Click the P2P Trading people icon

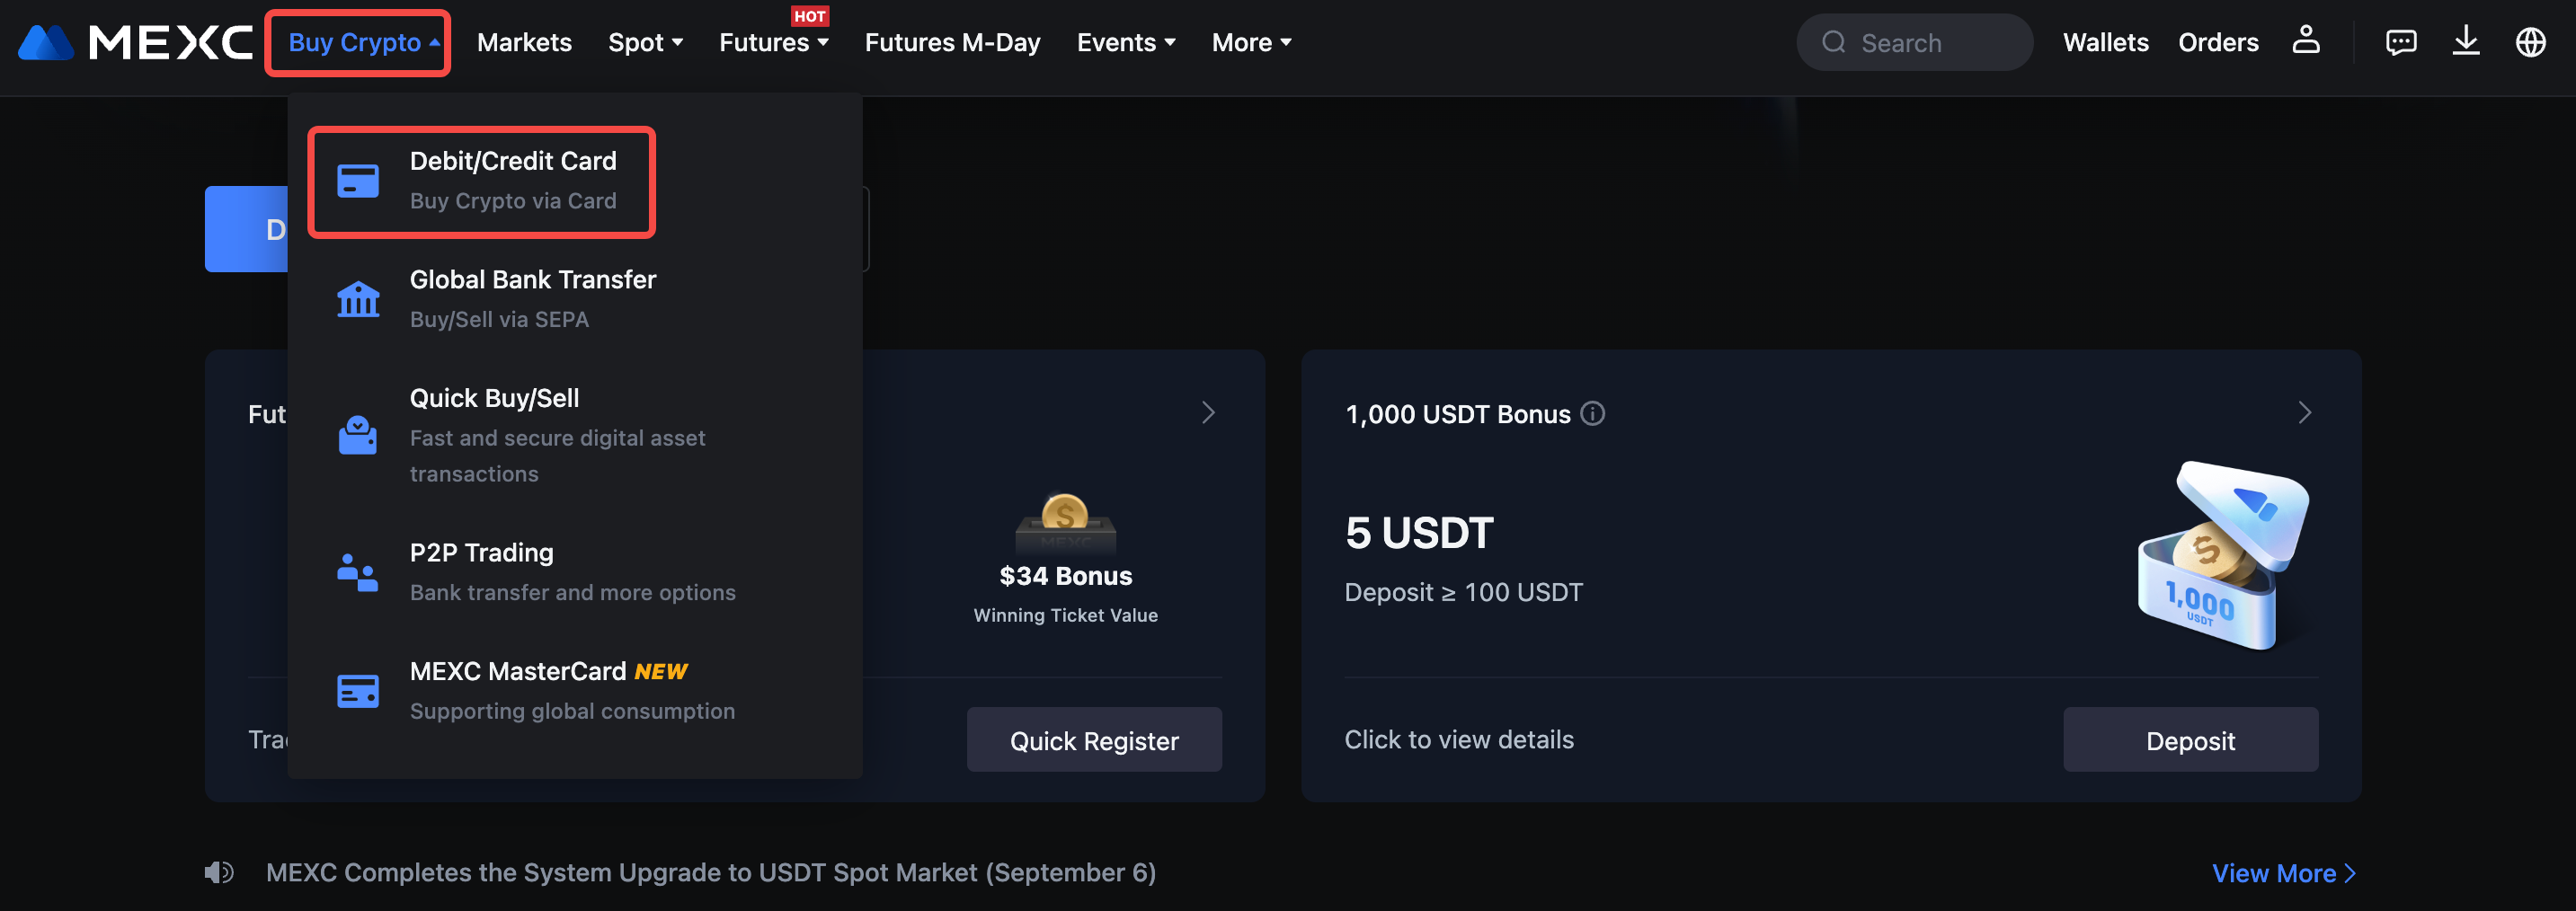pyautogui.click(x=358, y=572)
